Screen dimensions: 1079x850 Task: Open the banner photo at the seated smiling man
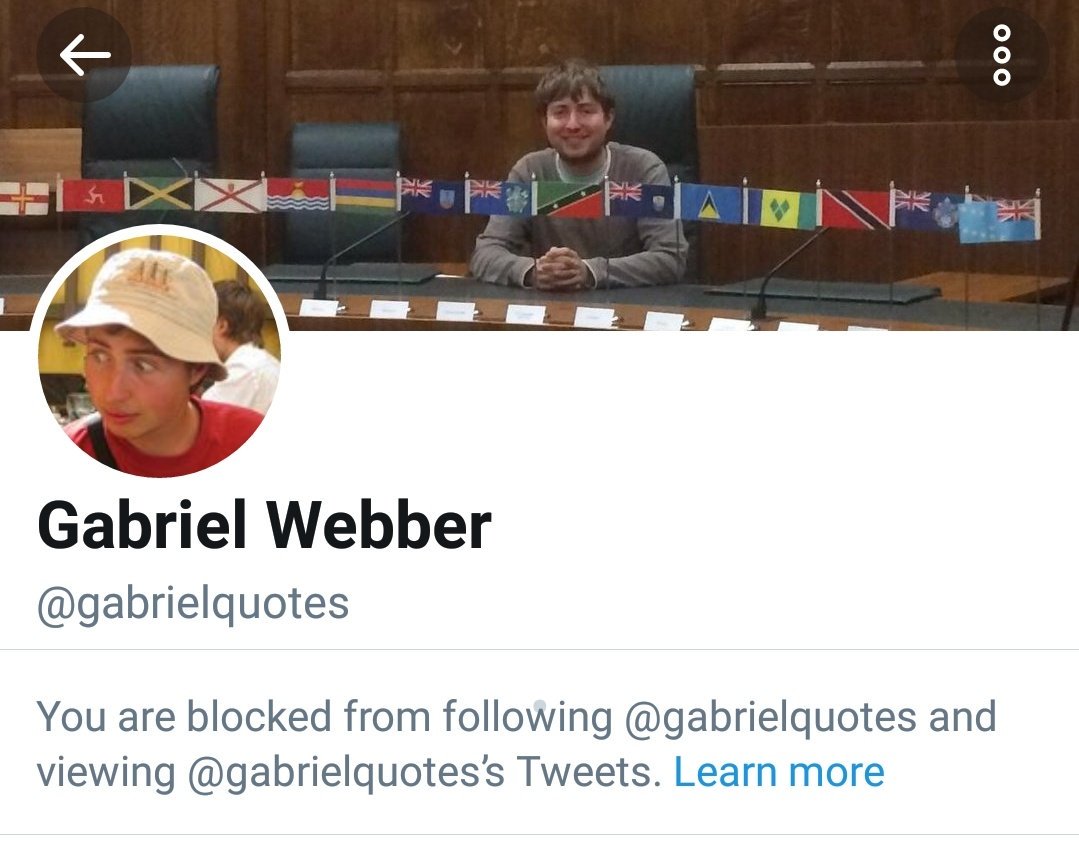point(576,176)
